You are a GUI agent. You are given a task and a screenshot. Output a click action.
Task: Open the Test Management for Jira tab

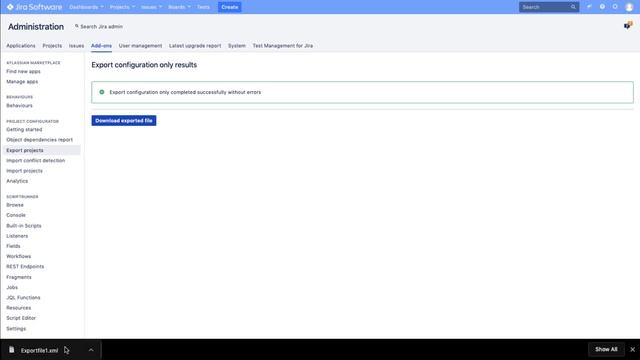pyautogui.click(x=283, y=46)
